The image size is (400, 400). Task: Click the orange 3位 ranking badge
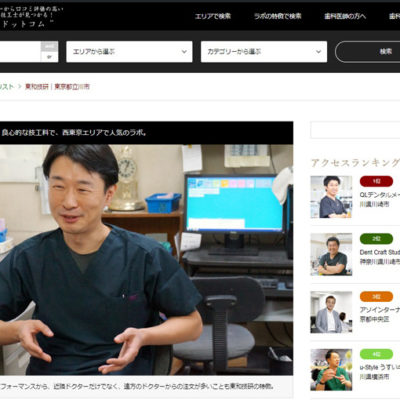click(x=376, y=297)
